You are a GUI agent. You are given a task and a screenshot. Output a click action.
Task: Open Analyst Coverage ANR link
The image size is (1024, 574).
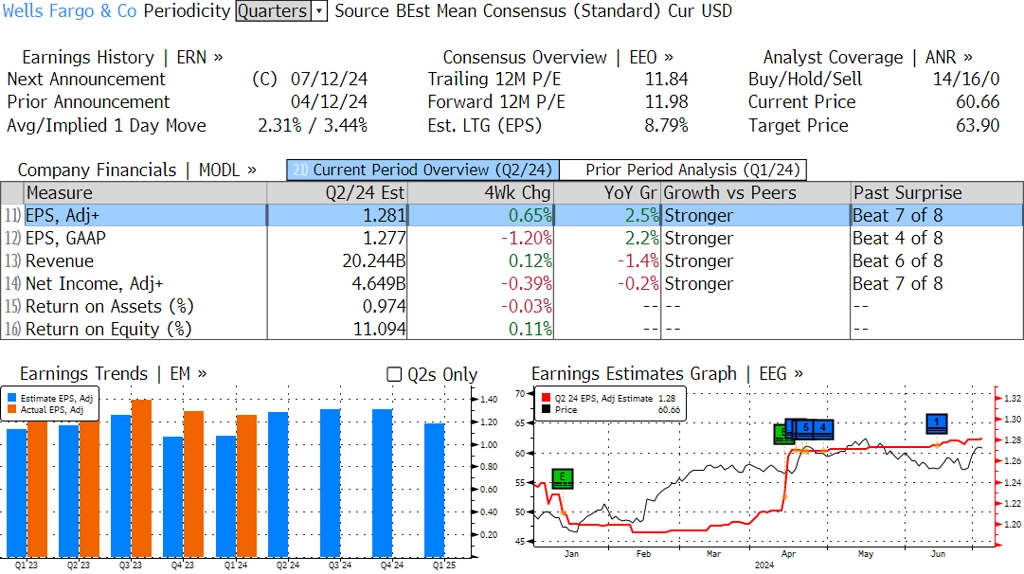[x=867, y=57]
